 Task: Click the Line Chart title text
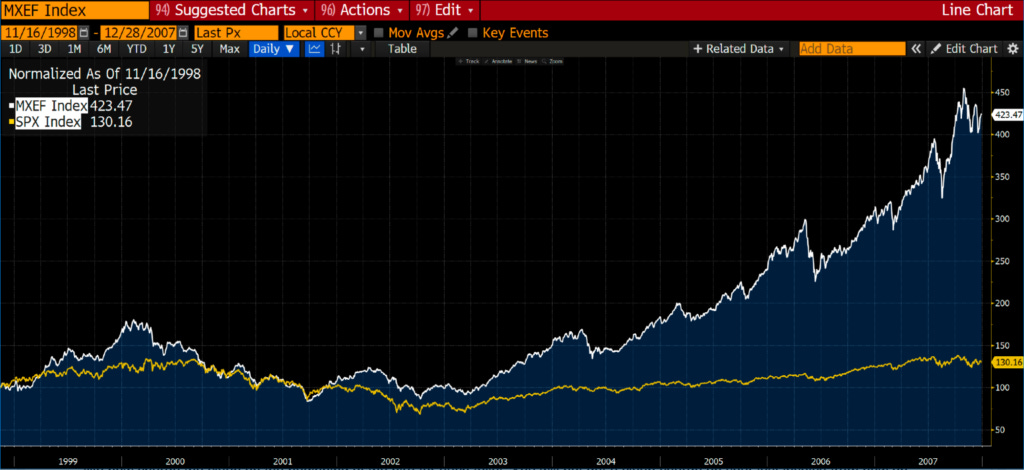[978, 10]
